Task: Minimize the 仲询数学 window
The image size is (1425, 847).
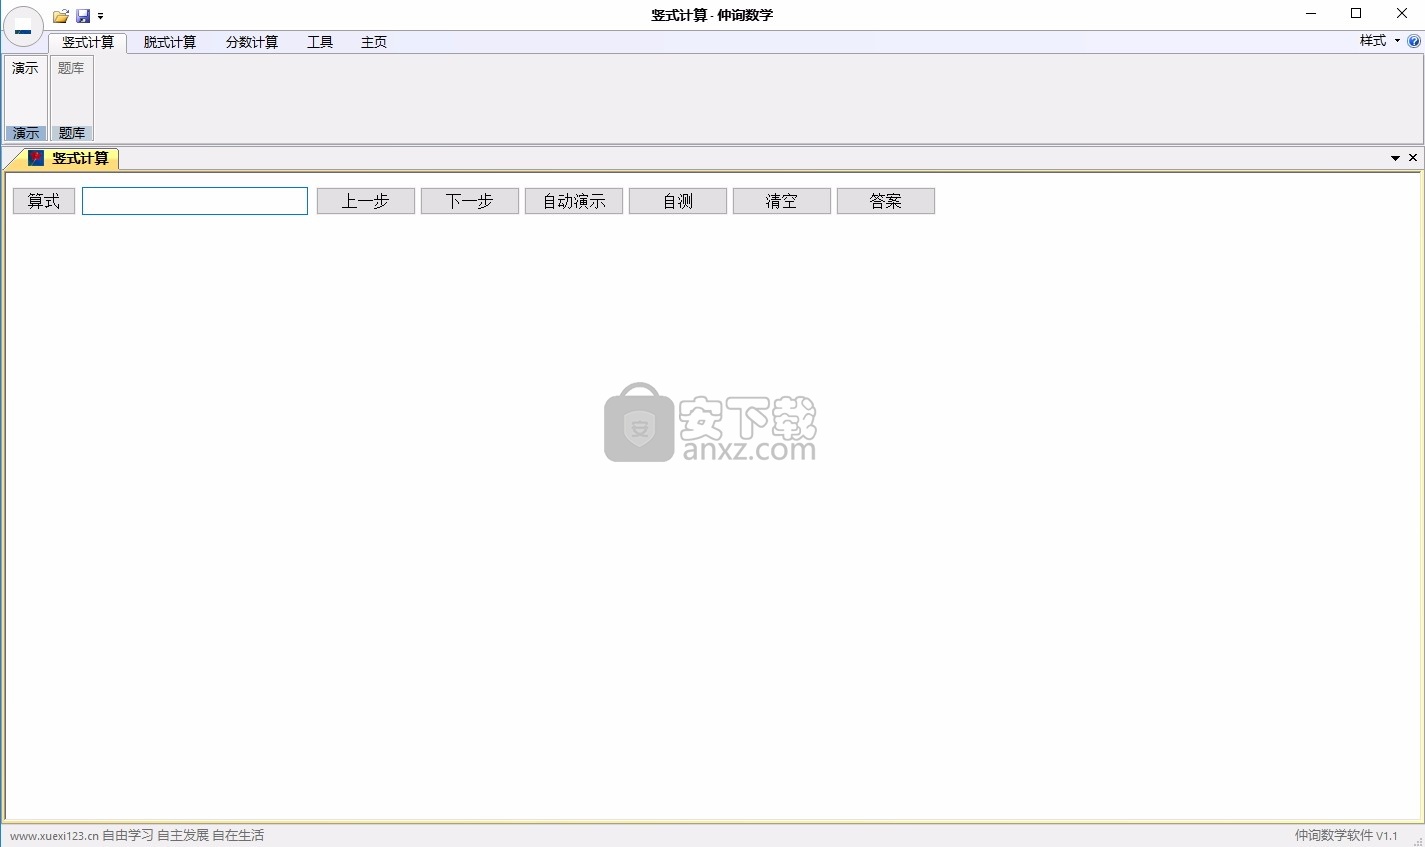Action: (x=1311, y=14)
